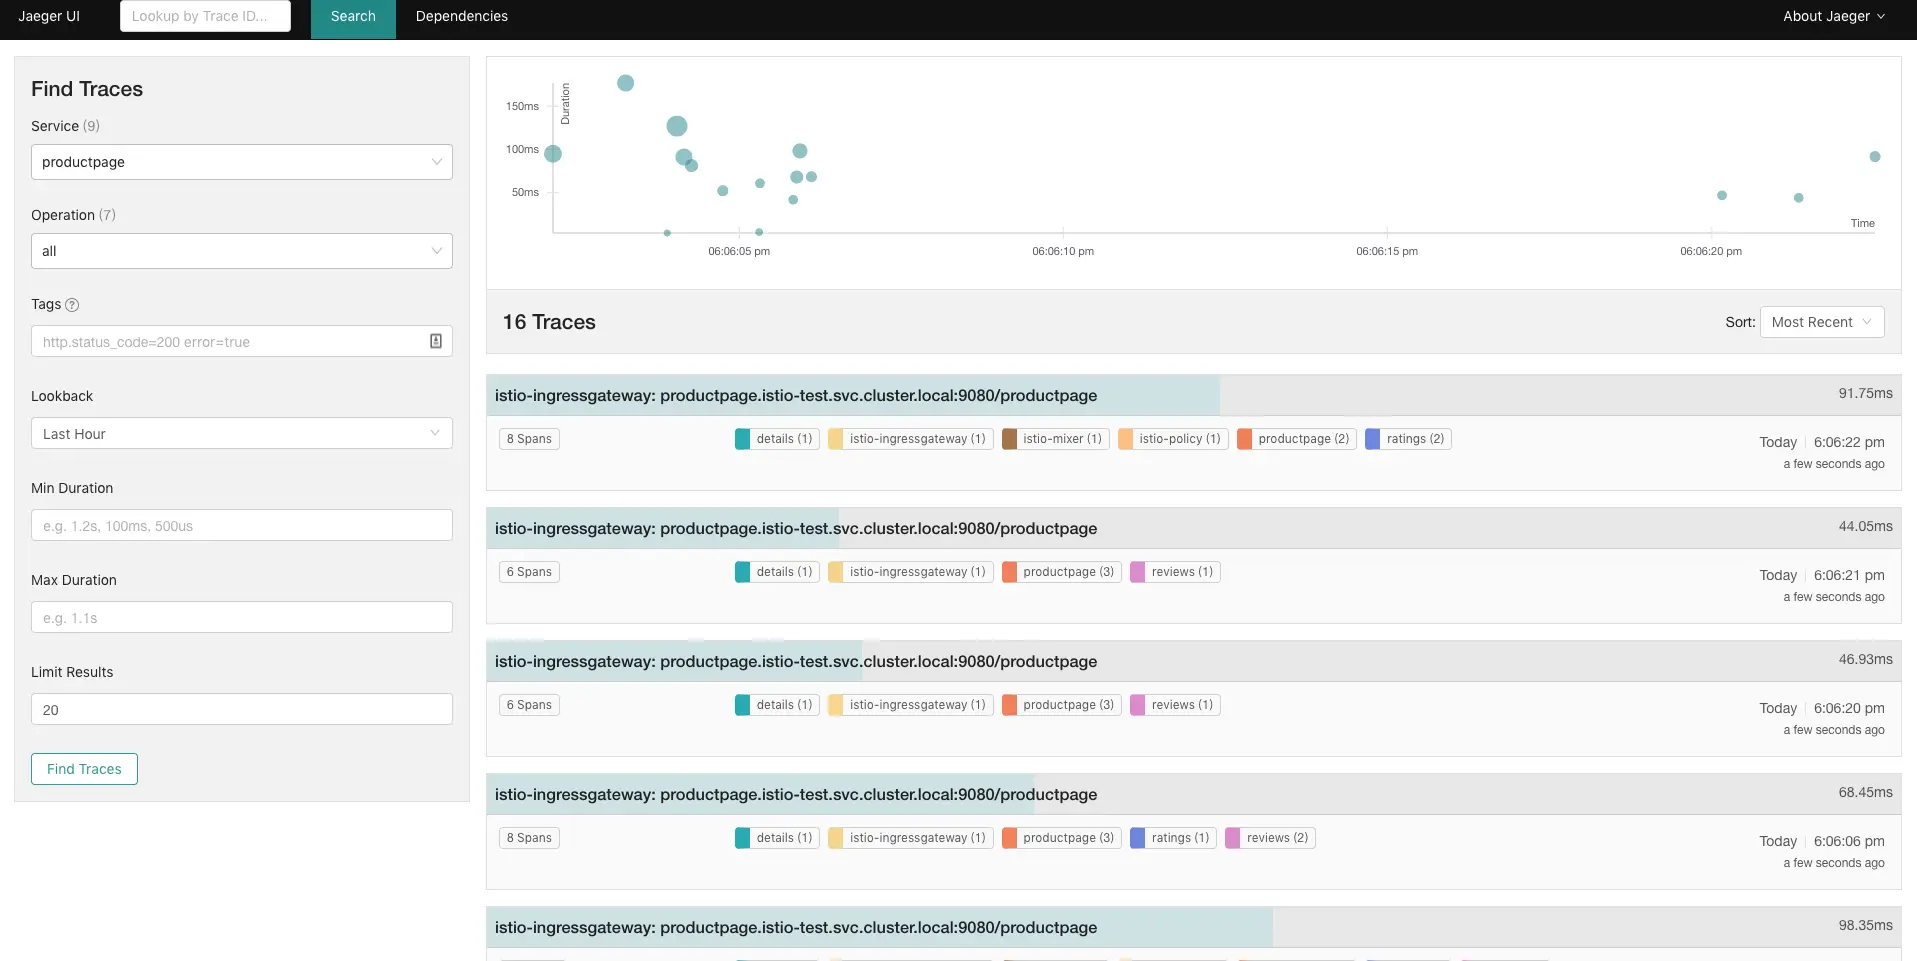Click the ratings (2) service tag
This screenshot has width=1917, height=961.
click(1408, 439)
